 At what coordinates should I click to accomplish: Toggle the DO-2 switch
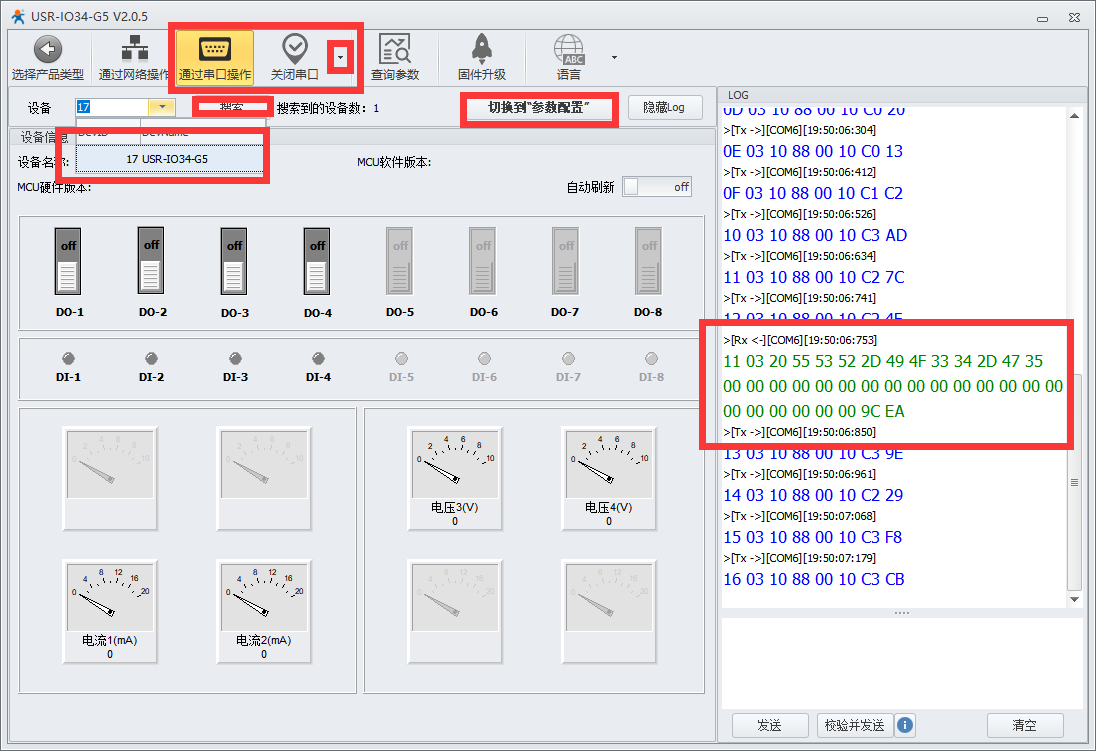151,261
